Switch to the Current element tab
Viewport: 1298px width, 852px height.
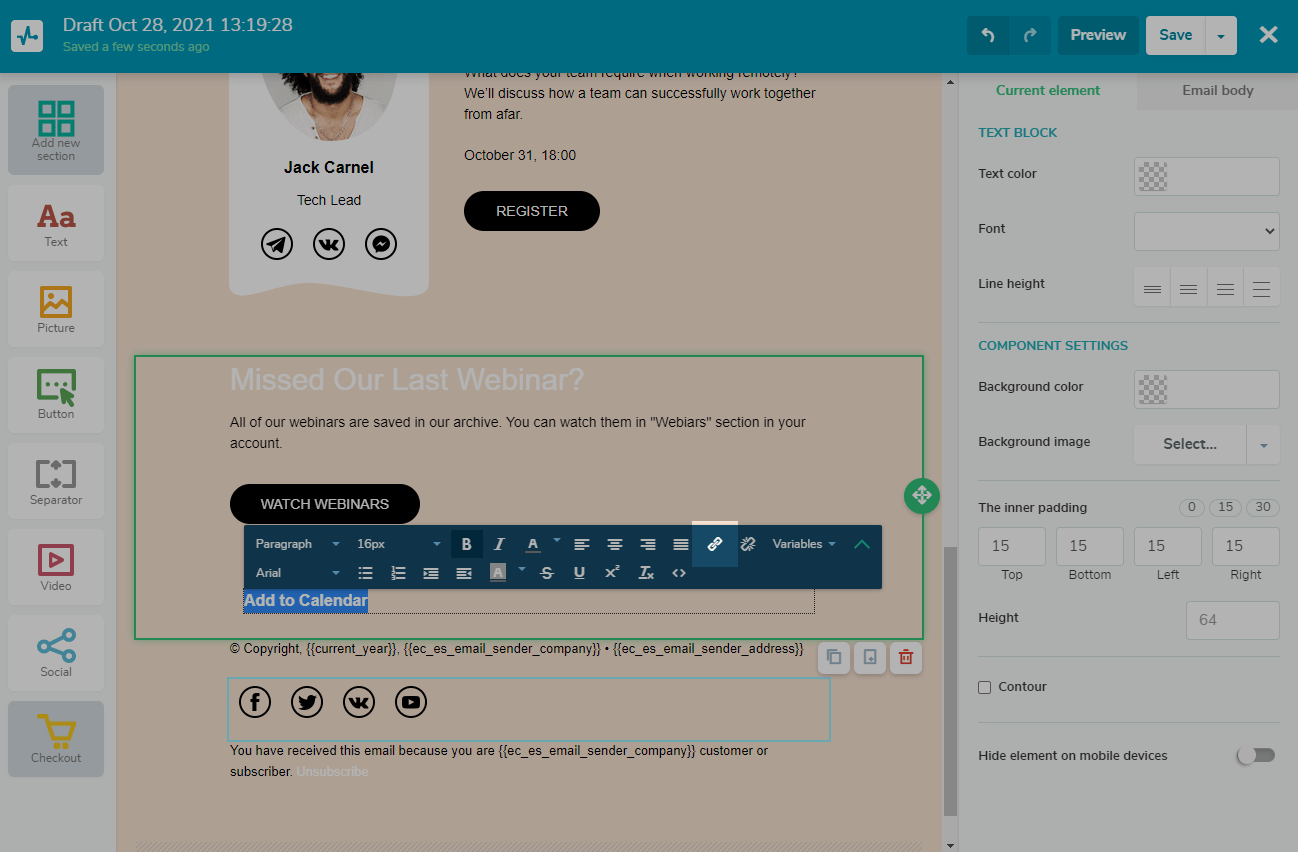click(1048, 90)
